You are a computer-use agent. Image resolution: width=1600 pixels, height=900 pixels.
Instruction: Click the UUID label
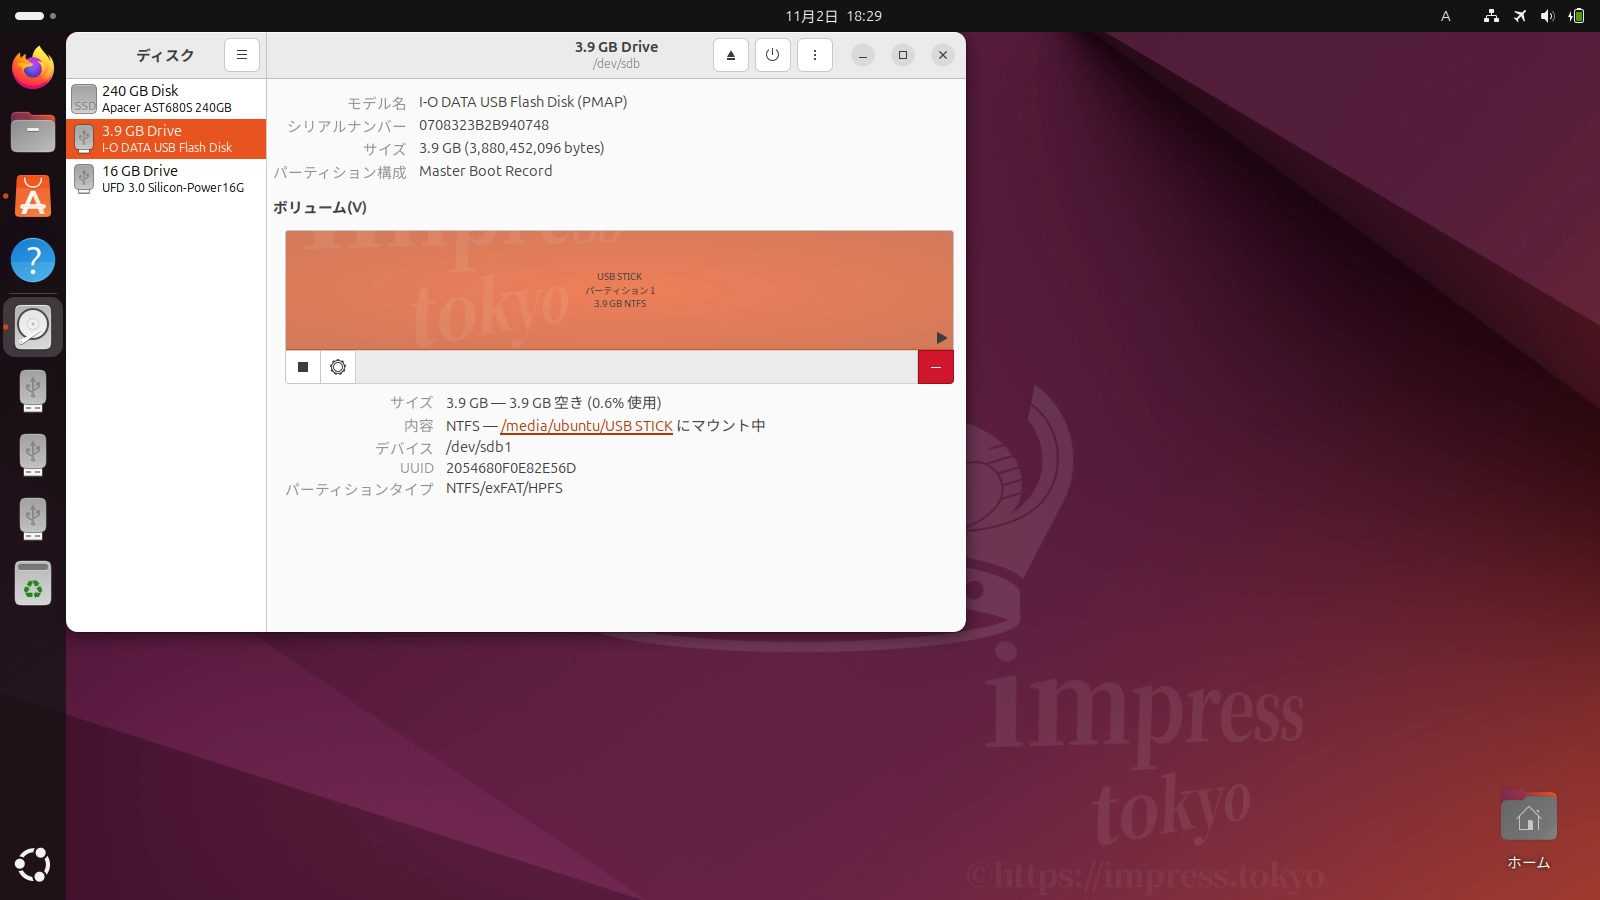point(417,468)
